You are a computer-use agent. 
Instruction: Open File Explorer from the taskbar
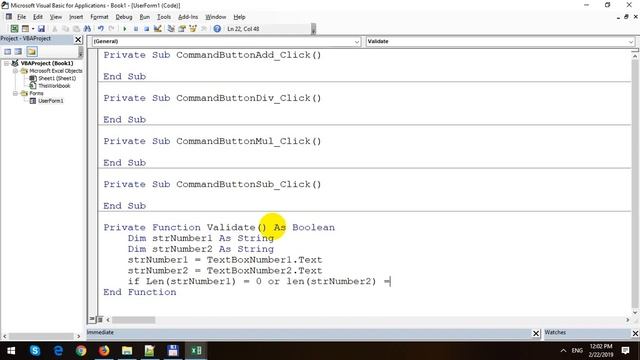click(x=127, y=351)
